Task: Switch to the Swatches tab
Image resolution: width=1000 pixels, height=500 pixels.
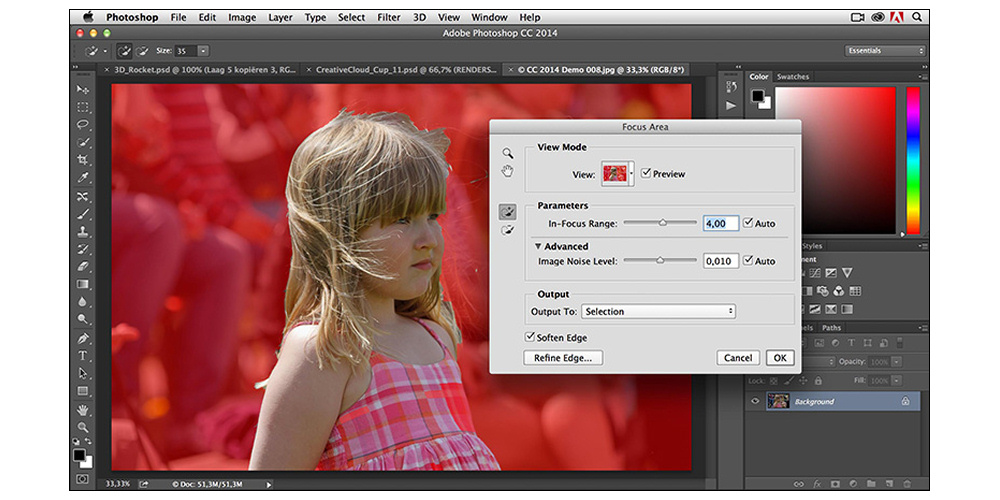Action: (793, 77)
